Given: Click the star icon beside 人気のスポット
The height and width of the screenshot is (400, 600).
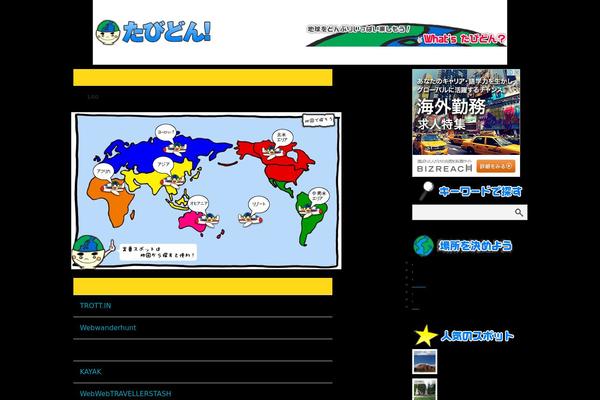Looking at the screenshot, I should coord(426,335).
